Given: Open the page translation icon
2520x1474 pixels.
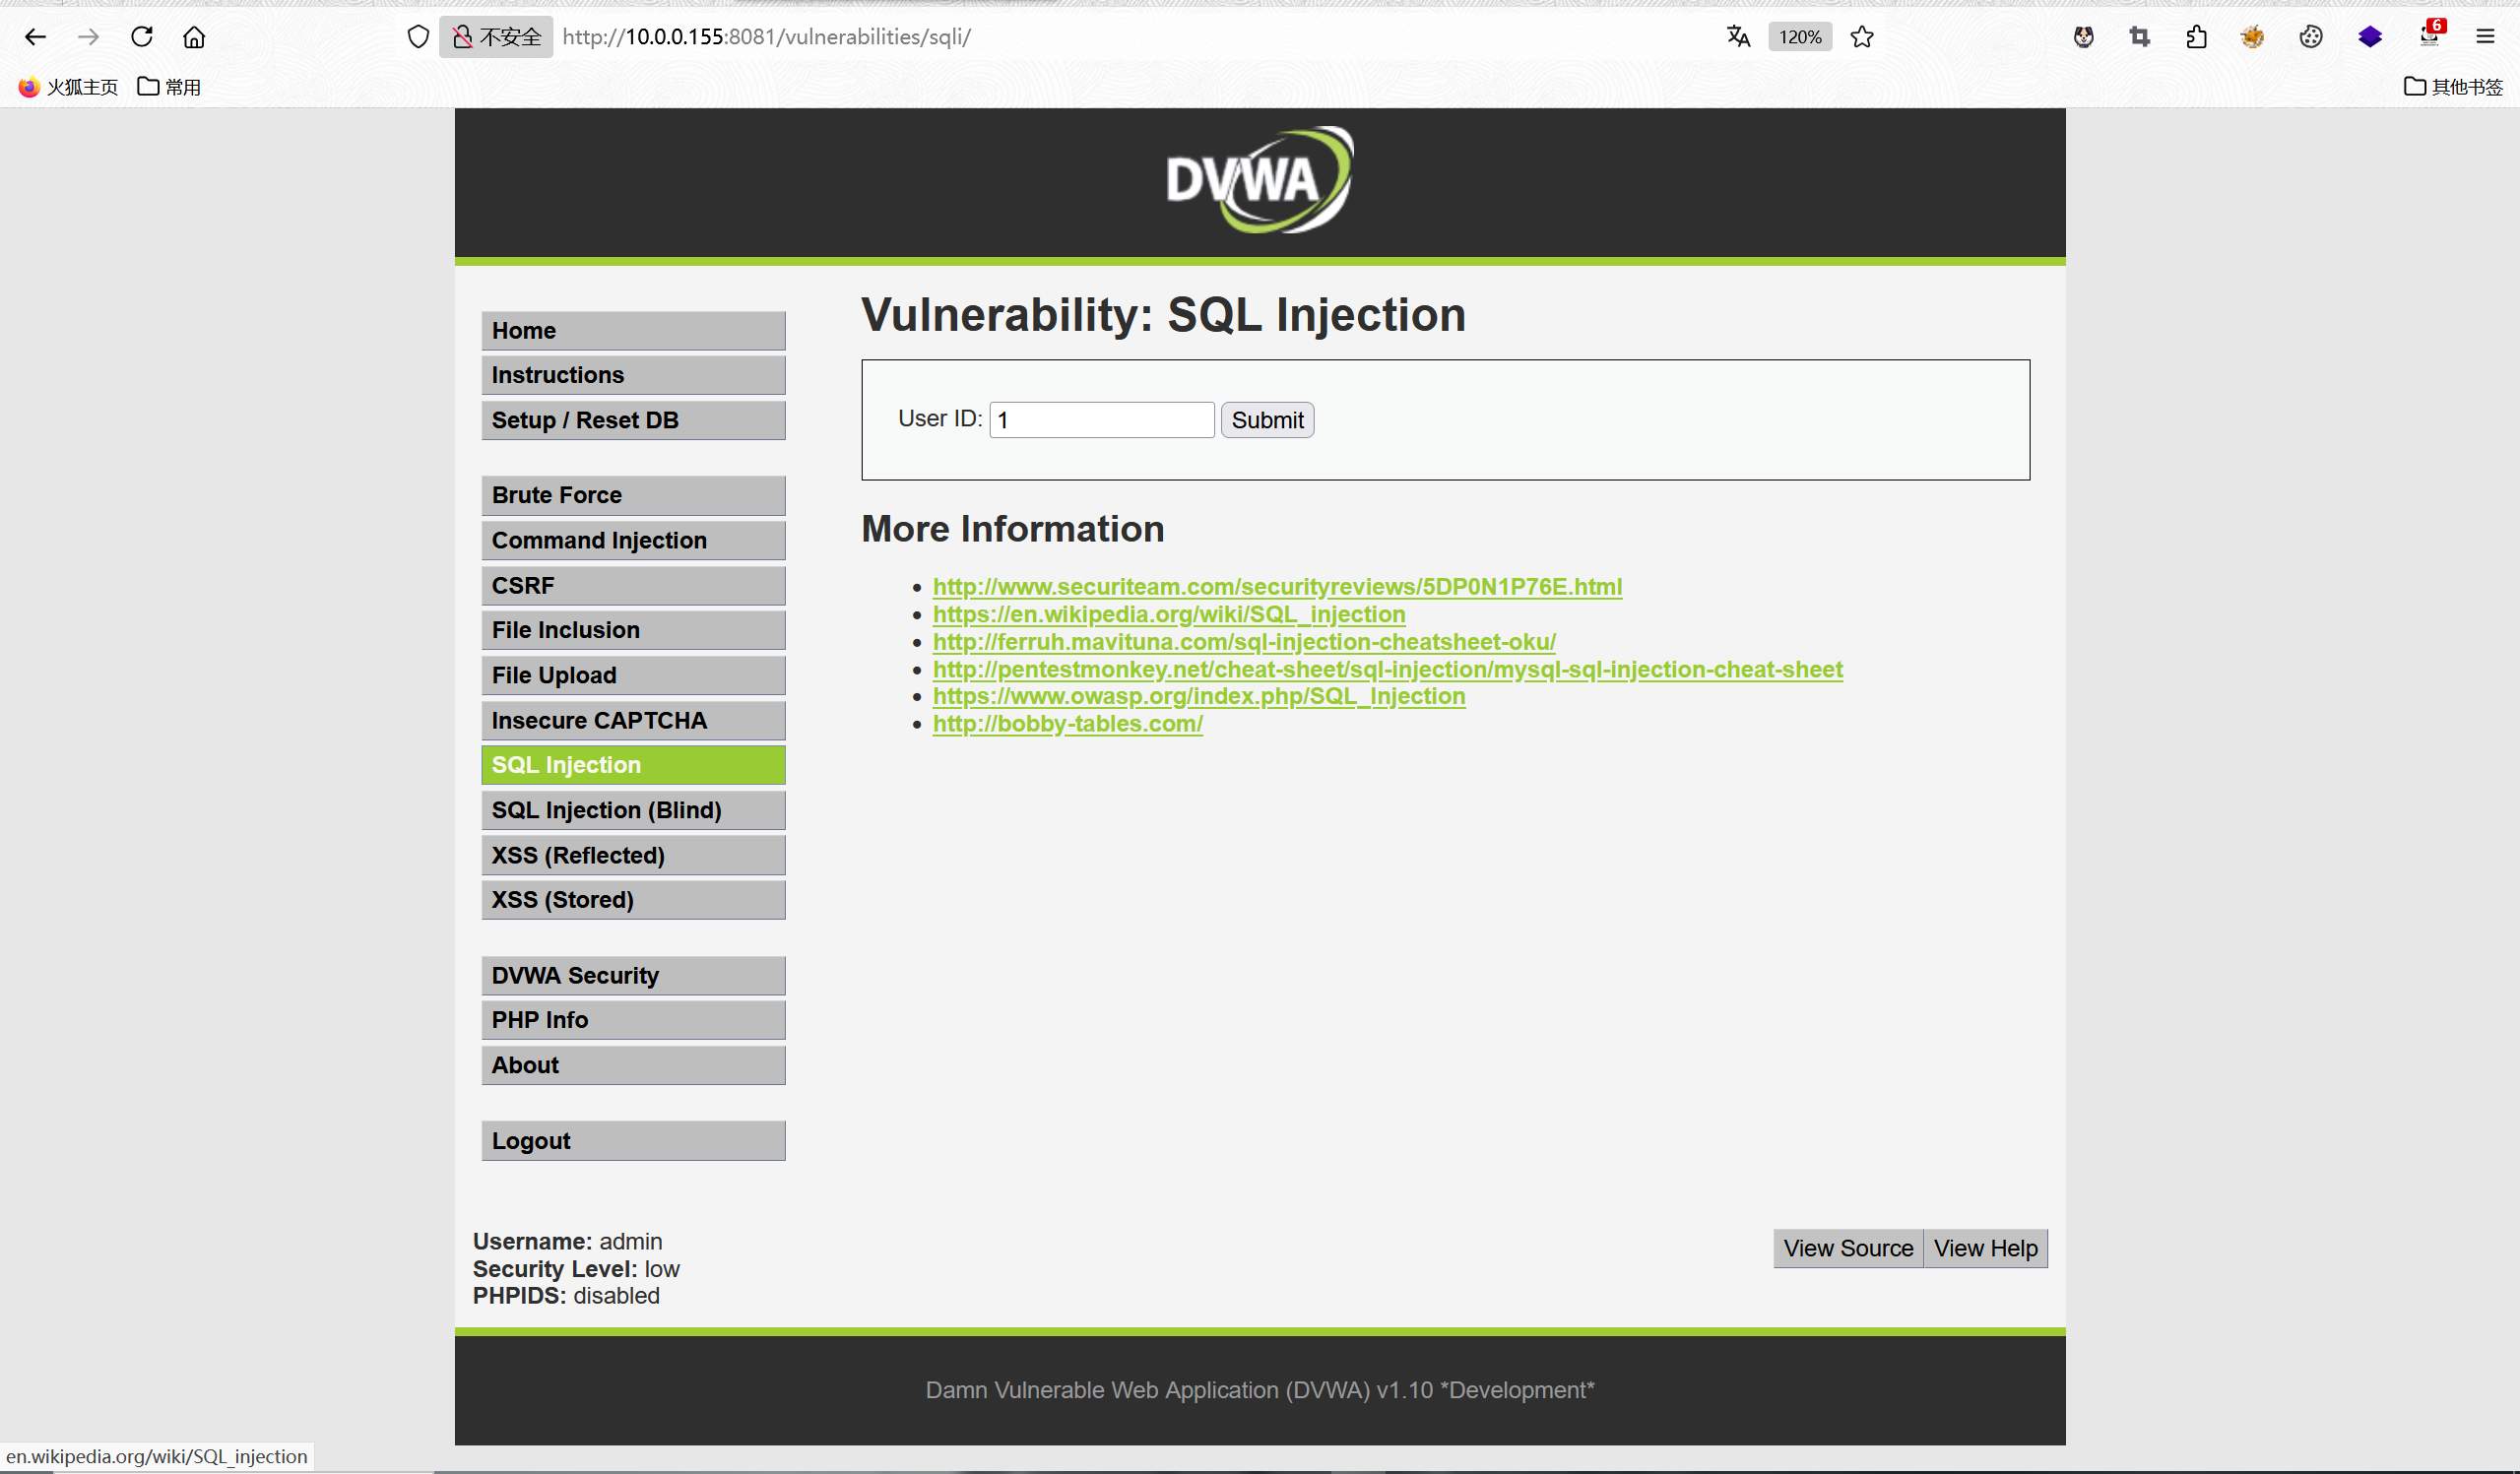Looking at the screenshot, I should tap(1738, 37).
